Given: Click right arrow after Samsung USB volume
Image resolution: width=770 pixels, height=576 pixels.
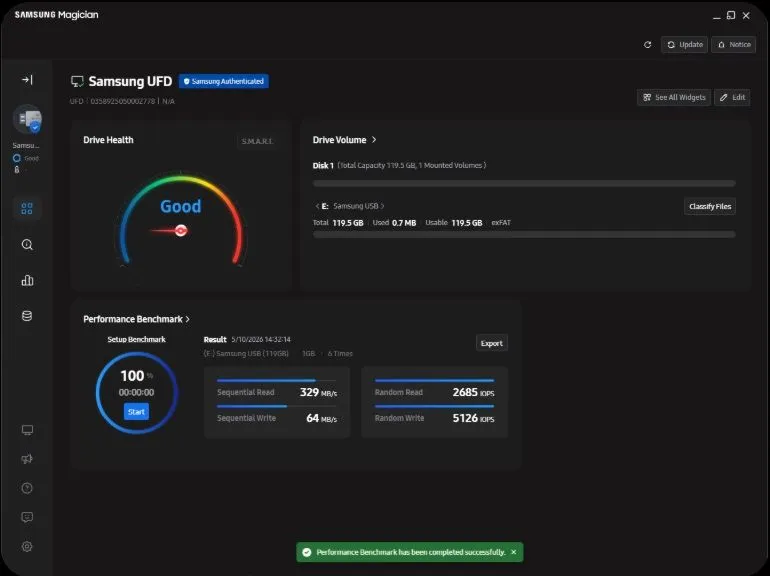Looking at the screenshot, I should (x=383, y=206).
